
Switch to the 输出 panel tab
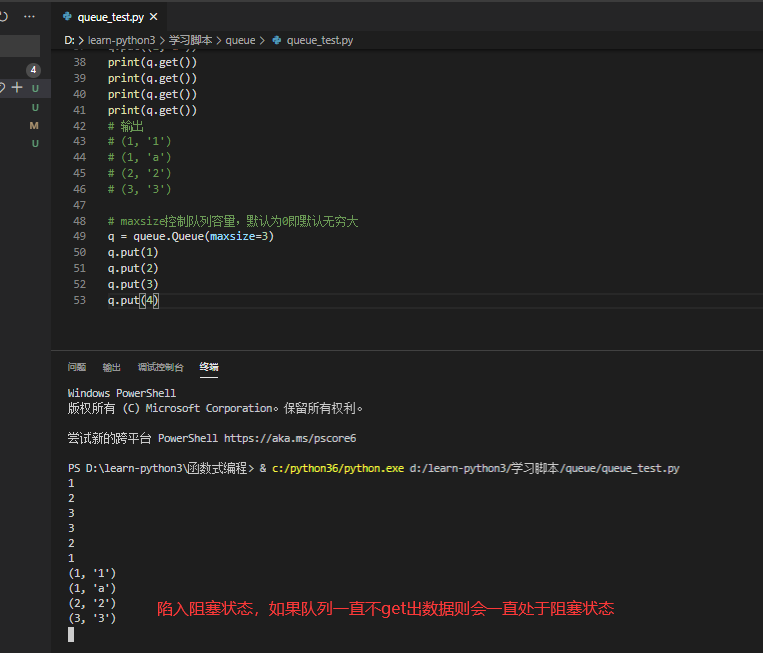click(x=111, y=367)
